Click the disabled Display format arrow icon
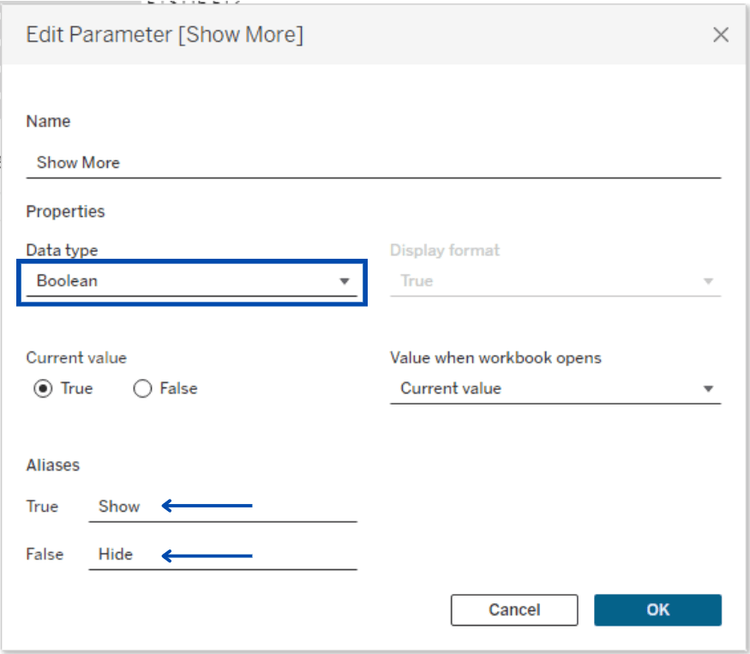Screen dimensions: 750x654 tap(708, 281)
